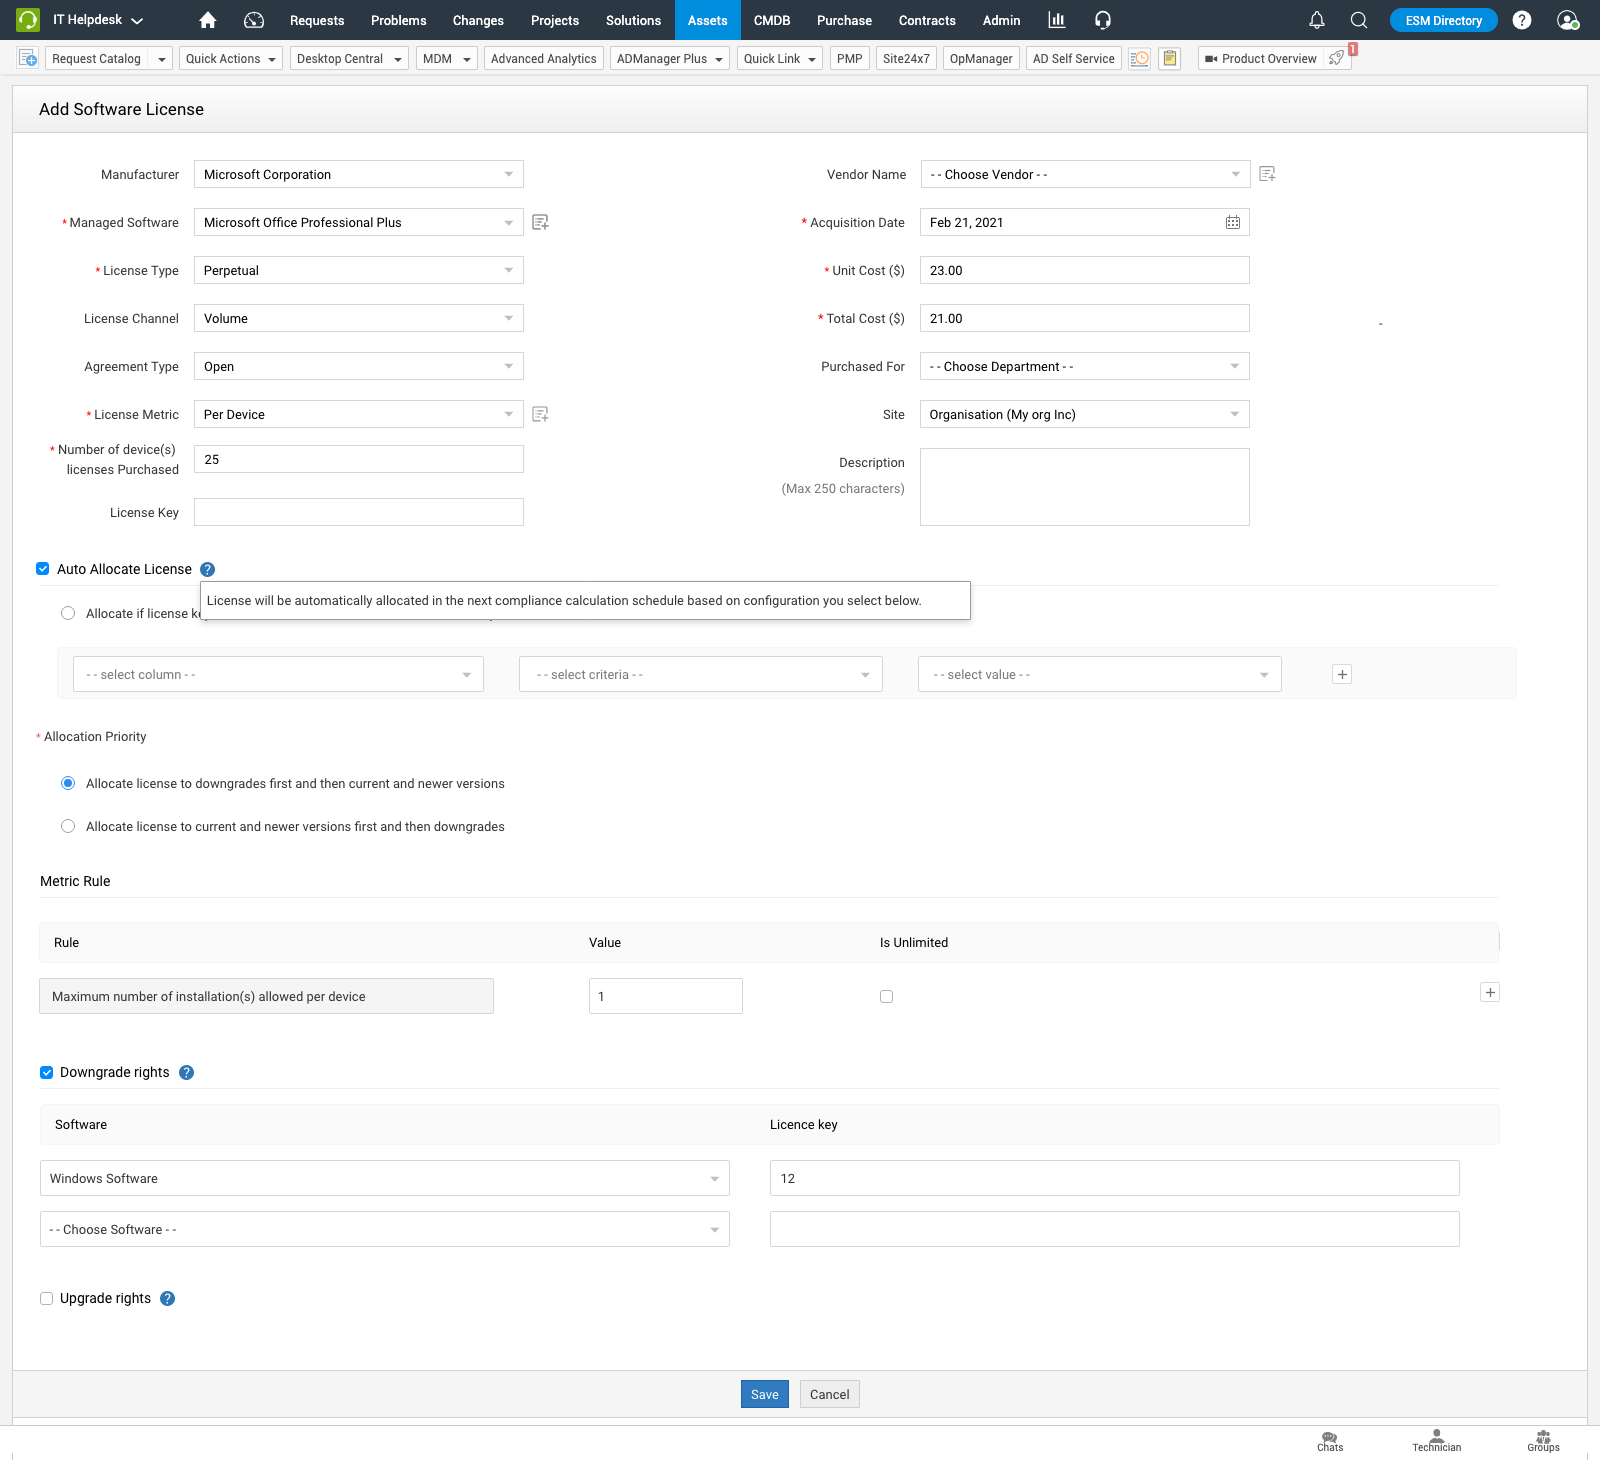Image resolution: width=1600 pixels, height=1460 pixels.
Task: Enable the Upgrade rights checkbox
Action: pos(46,1298)
